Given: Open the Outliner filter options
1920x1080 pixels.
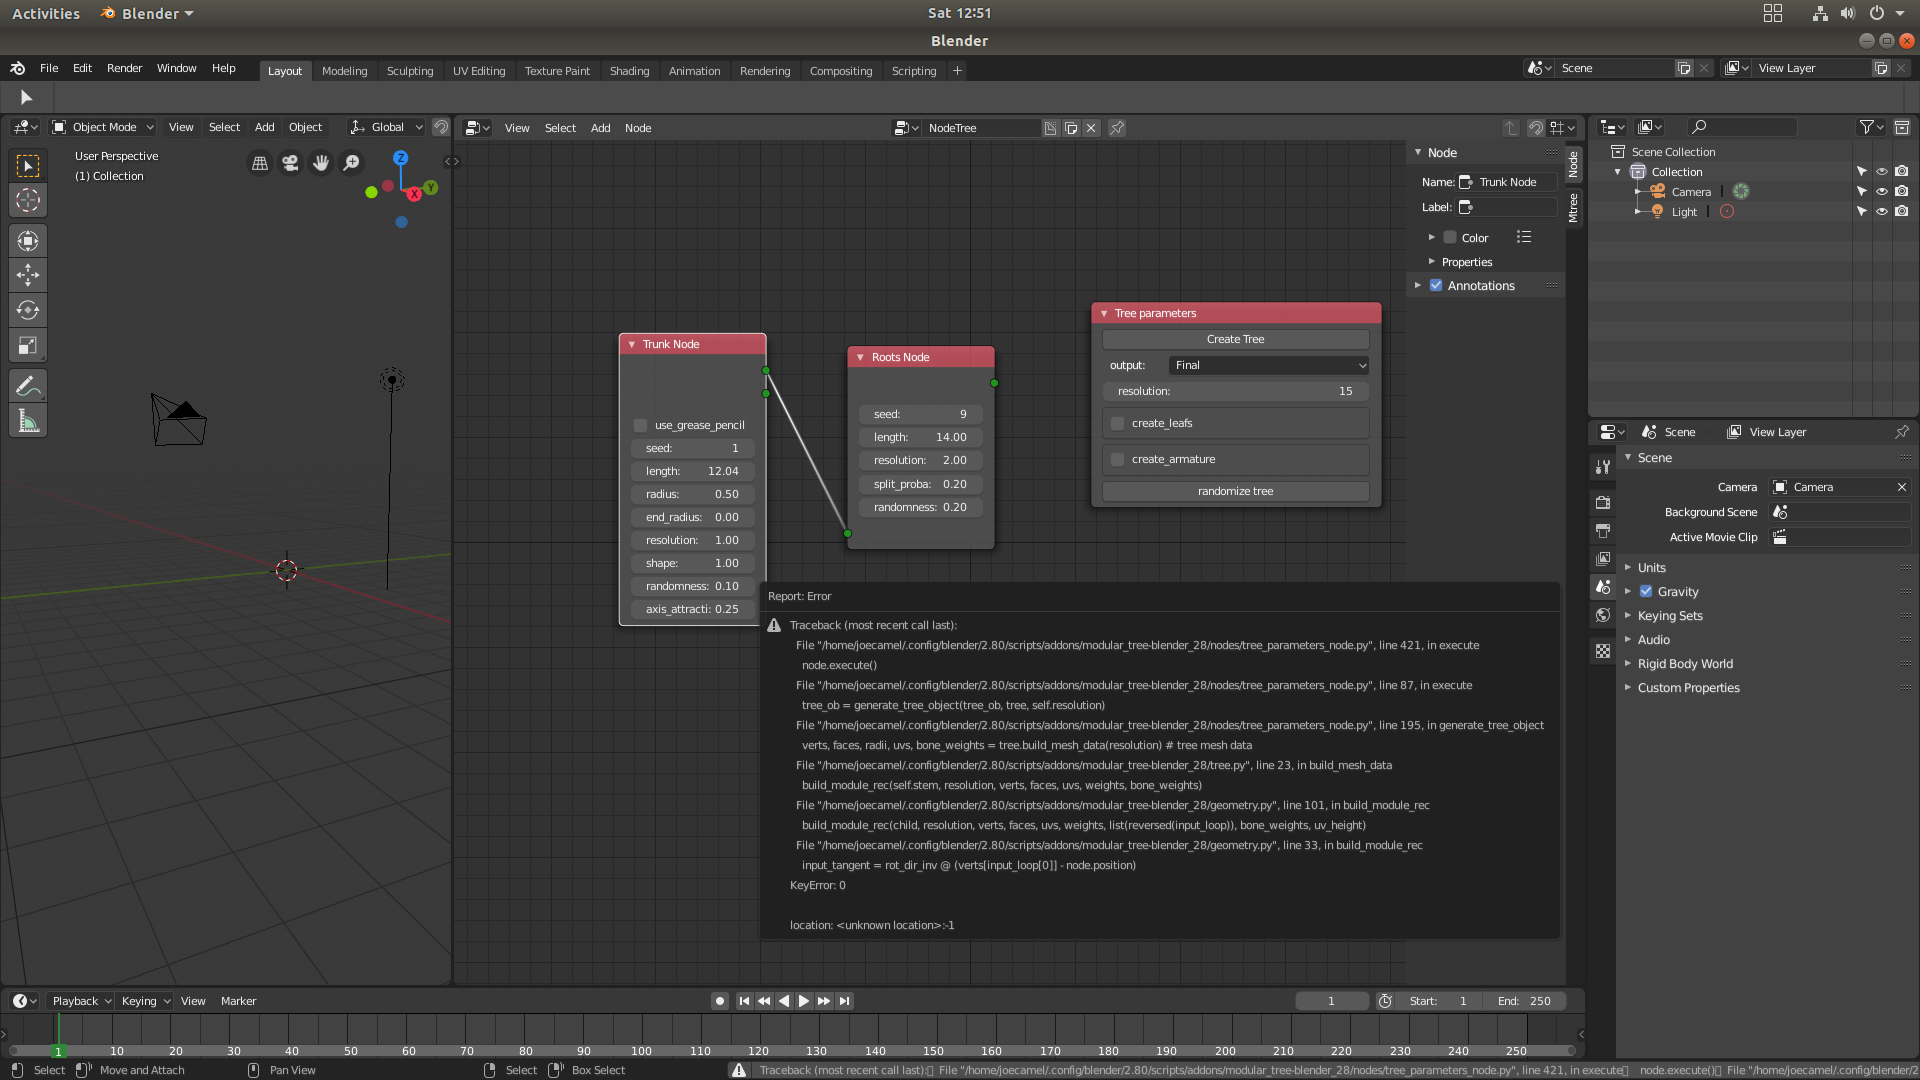Looking at the screenshot, I should pyautogui.click(x=1866, y=127).
